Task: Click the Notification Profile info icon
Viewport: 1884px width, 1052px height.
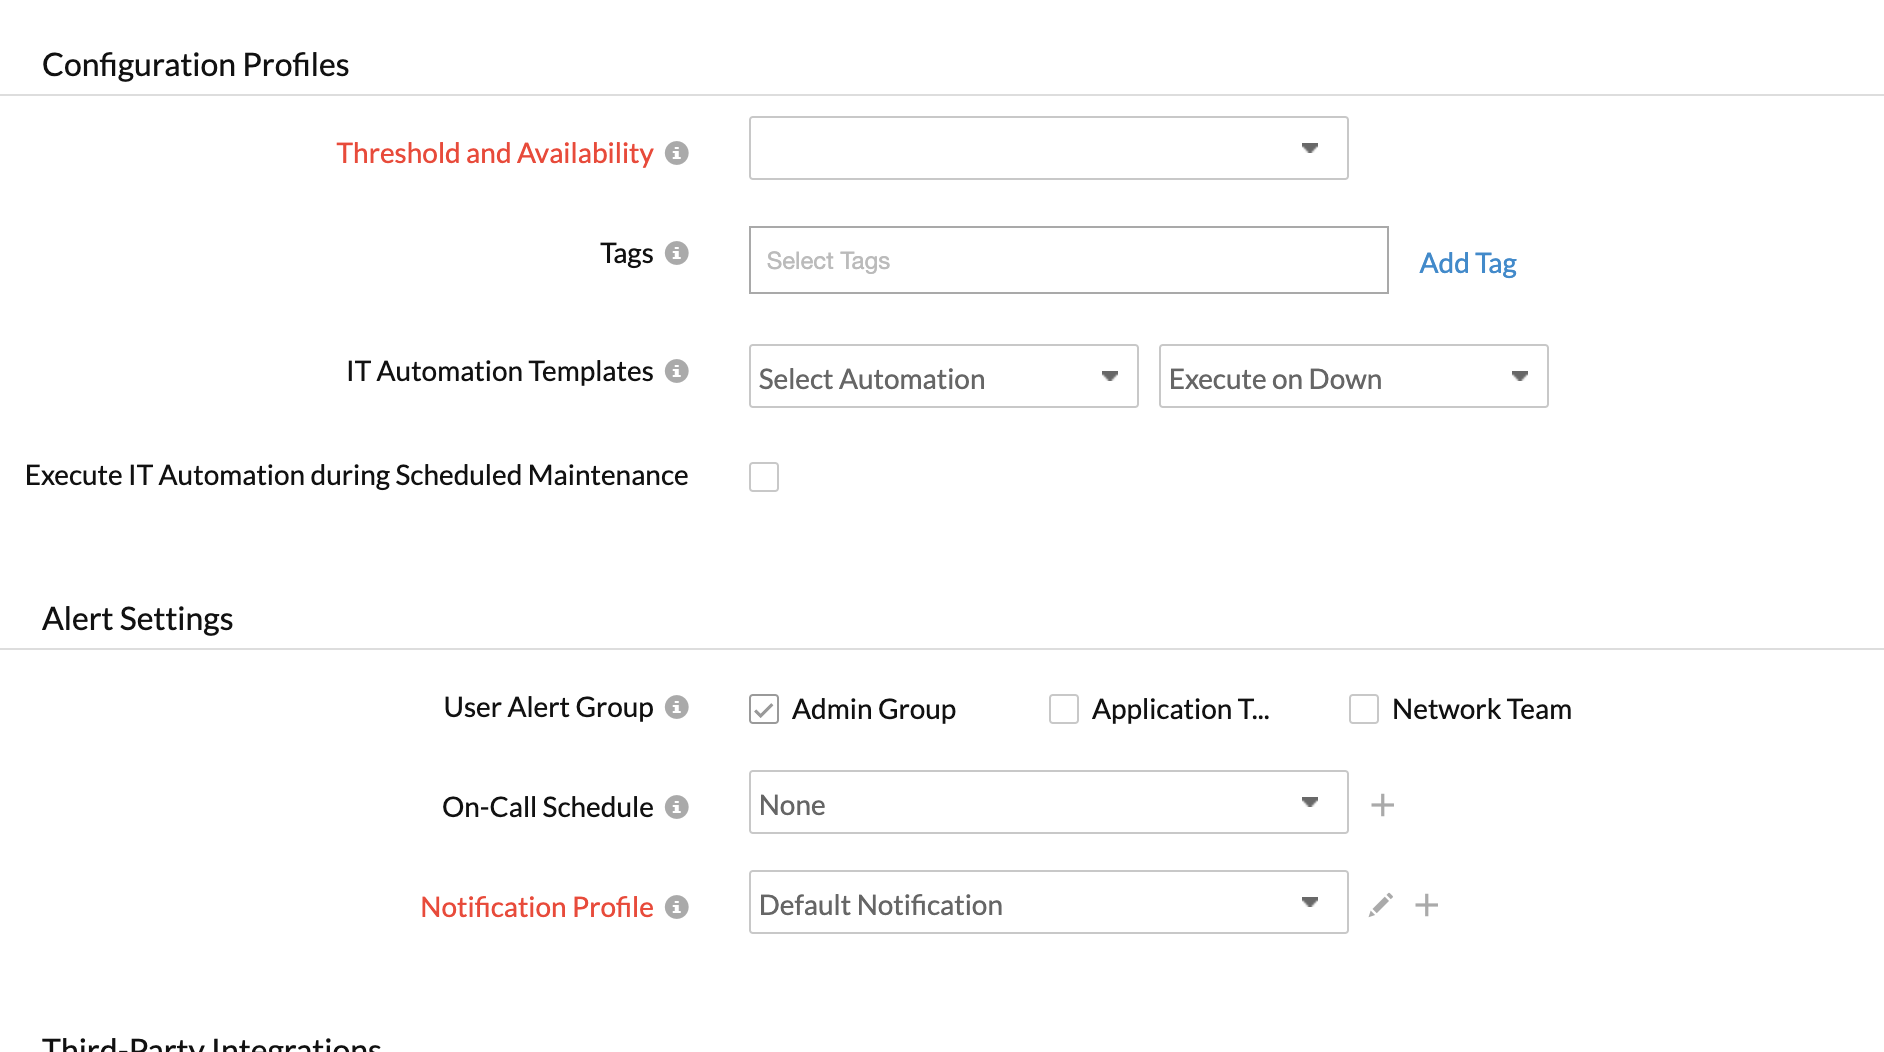Action: [x=677, y=907]
